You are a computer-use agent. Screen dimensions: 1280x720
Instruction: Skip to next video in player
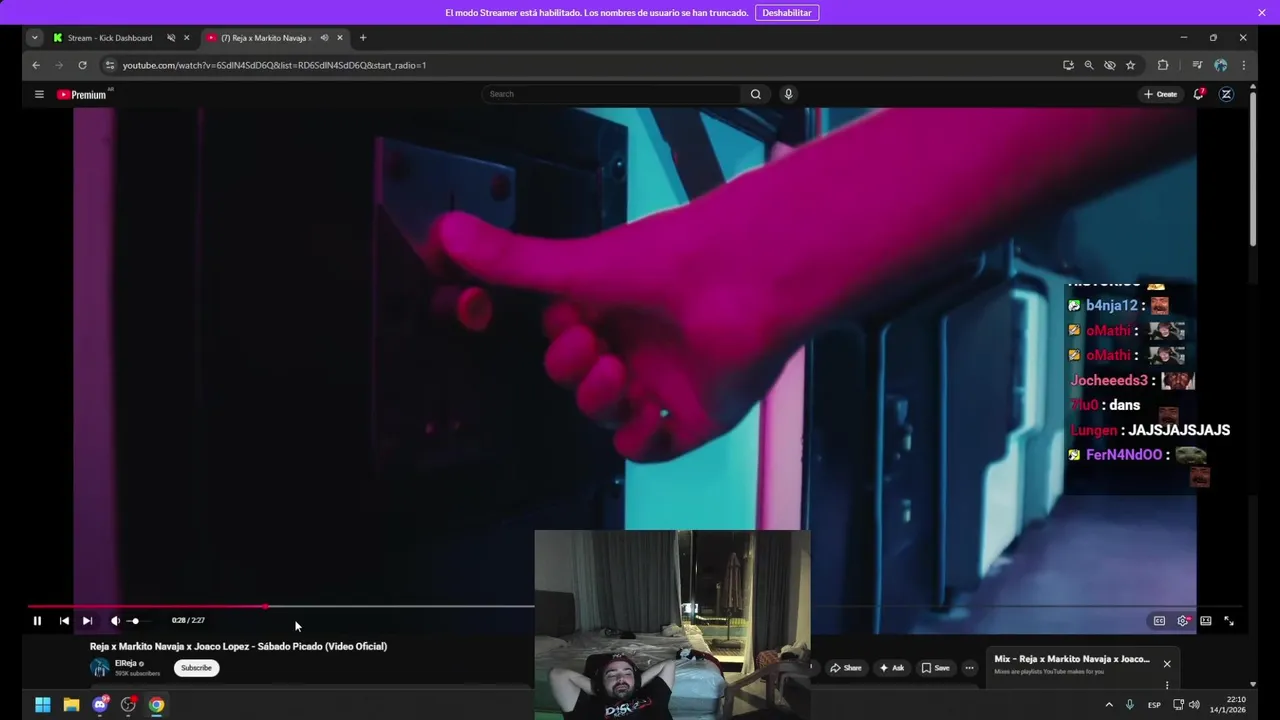point(87,621)
